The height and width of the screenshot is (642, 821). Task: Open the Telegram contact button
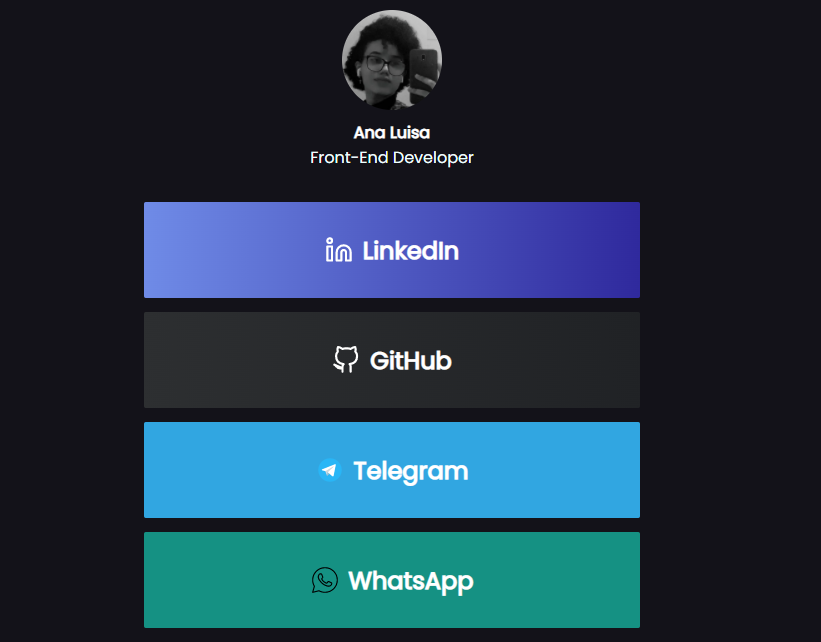coord(392,470)
